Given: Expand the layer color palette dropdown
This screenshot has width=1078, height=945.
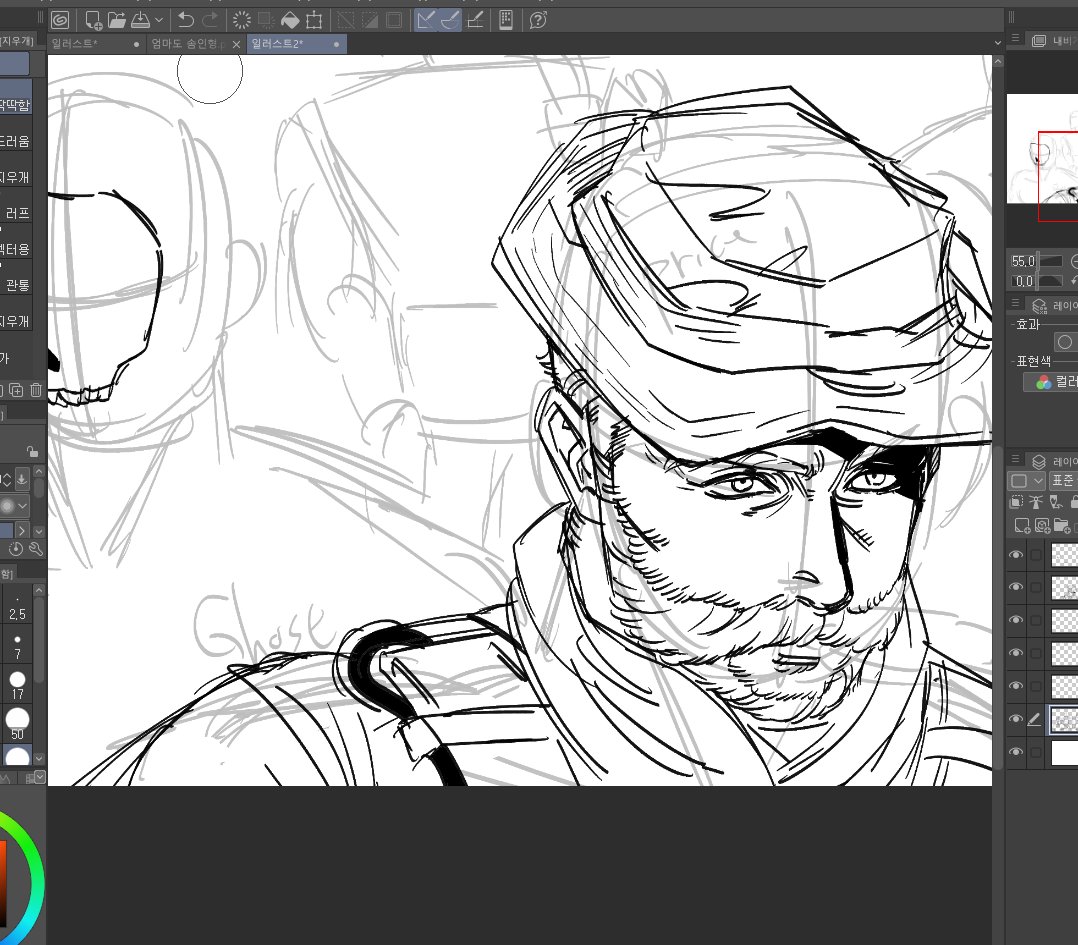Looking at the screenshot, I should (x=1037, y=481).
